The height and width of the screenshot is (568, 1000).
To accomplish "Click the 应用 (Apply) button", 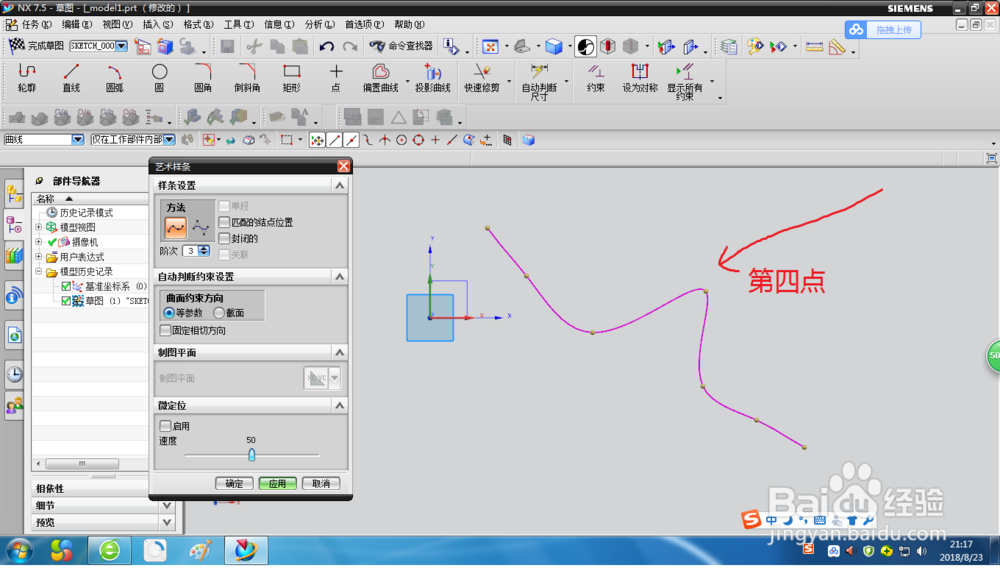I will pos(277,484).
